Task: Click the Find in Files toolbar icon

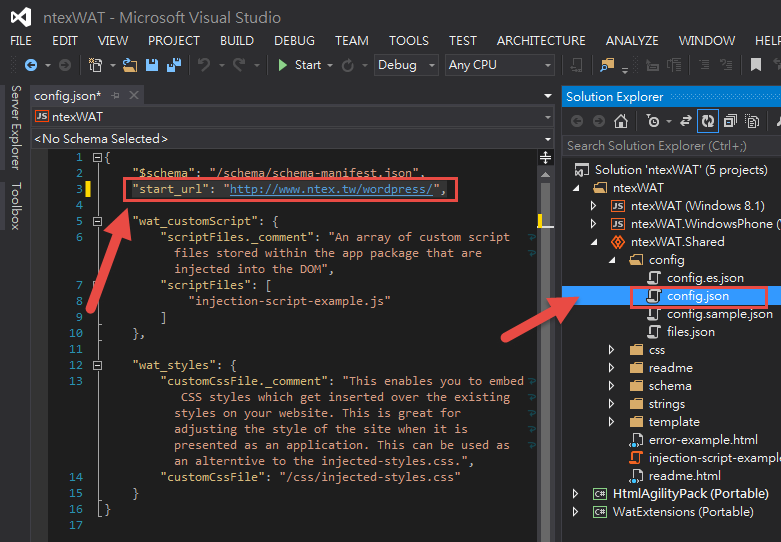Action: tap(607, 65)
